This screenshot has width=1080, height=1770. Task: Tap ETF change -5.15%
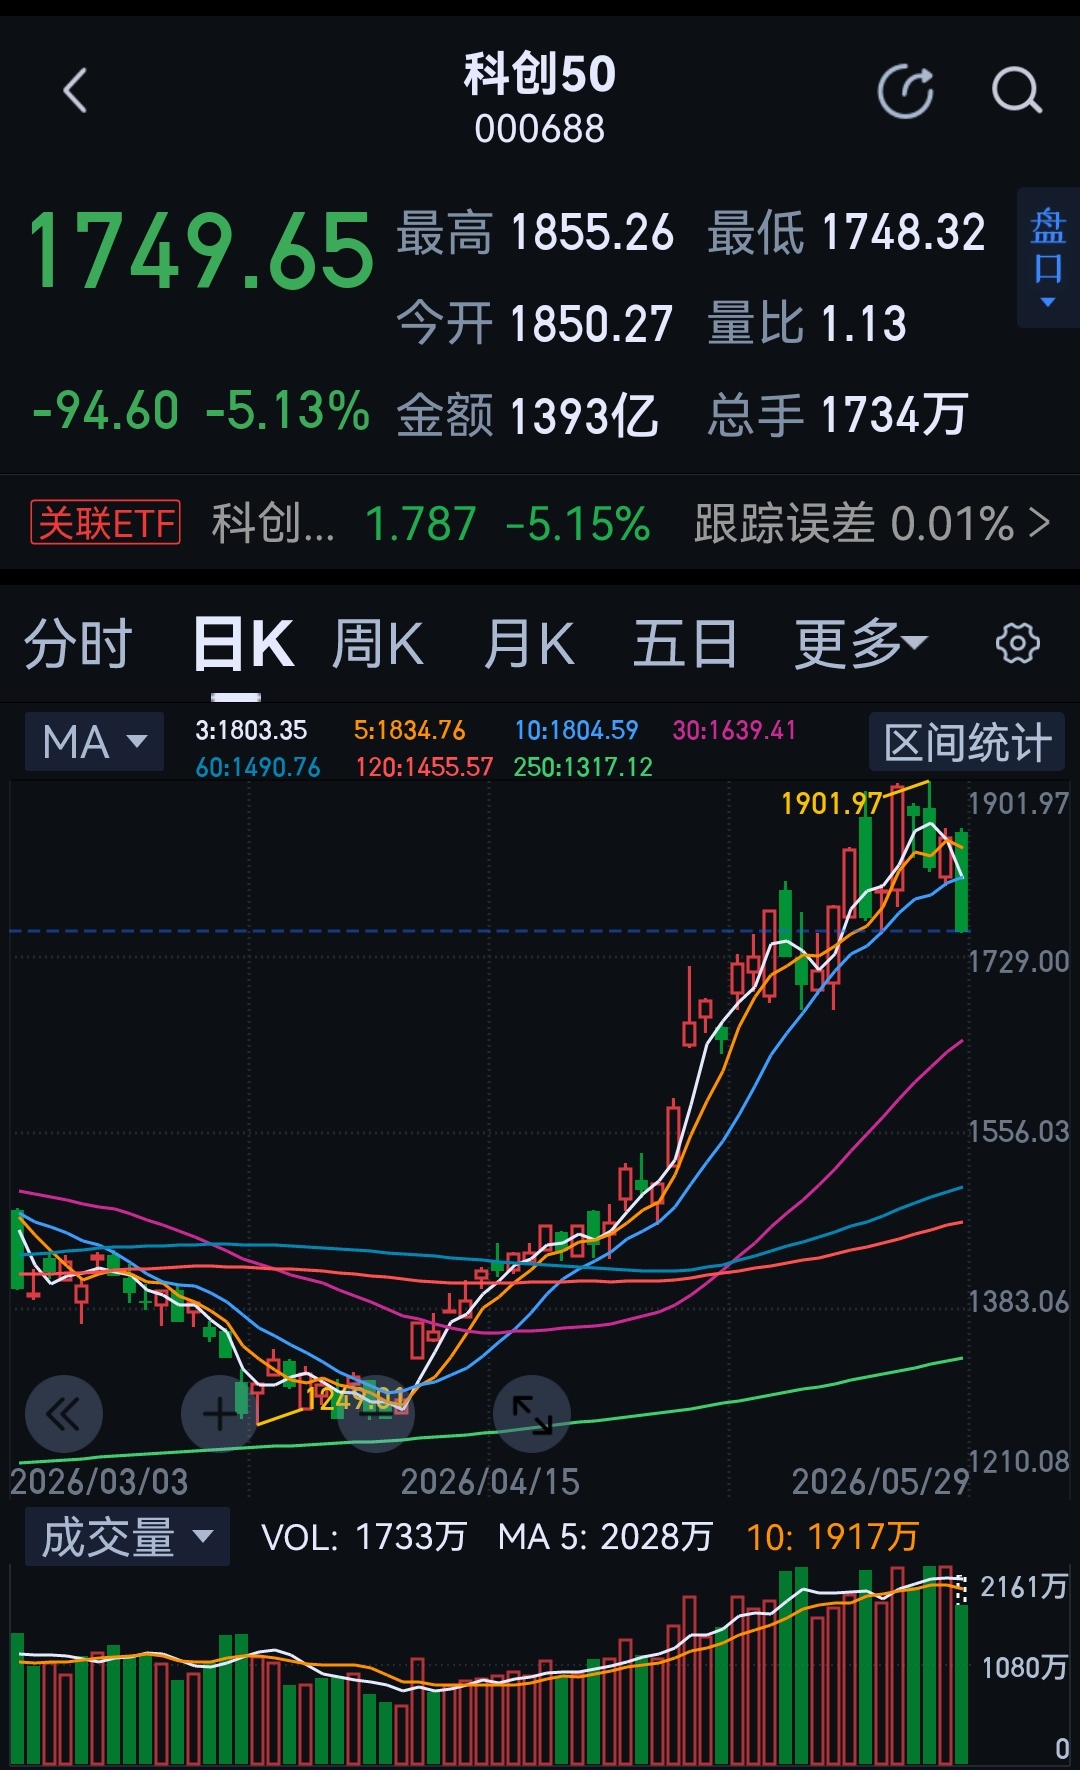coord(578,524)
